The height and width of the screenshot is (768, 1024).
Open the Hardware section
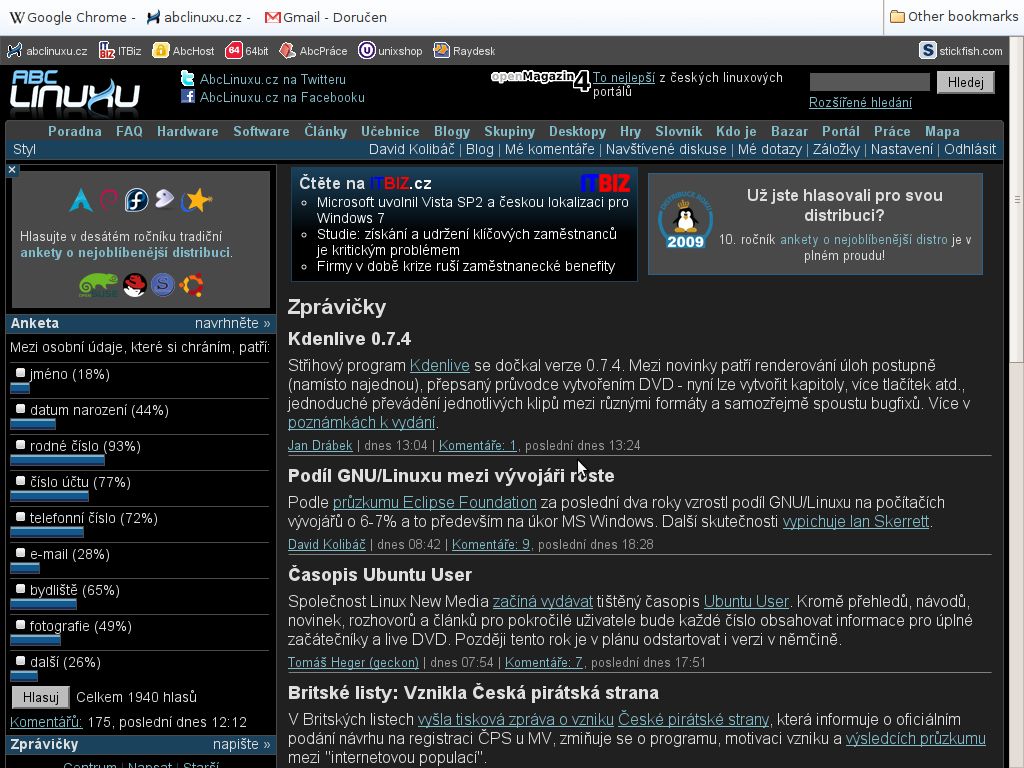pos(187,131)
